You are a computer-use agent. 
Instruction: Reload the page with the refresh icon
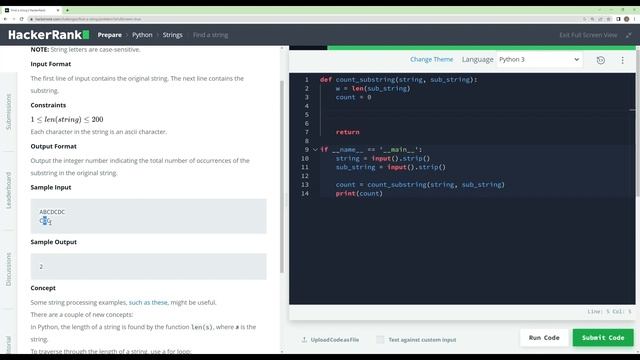click(22, 19)
